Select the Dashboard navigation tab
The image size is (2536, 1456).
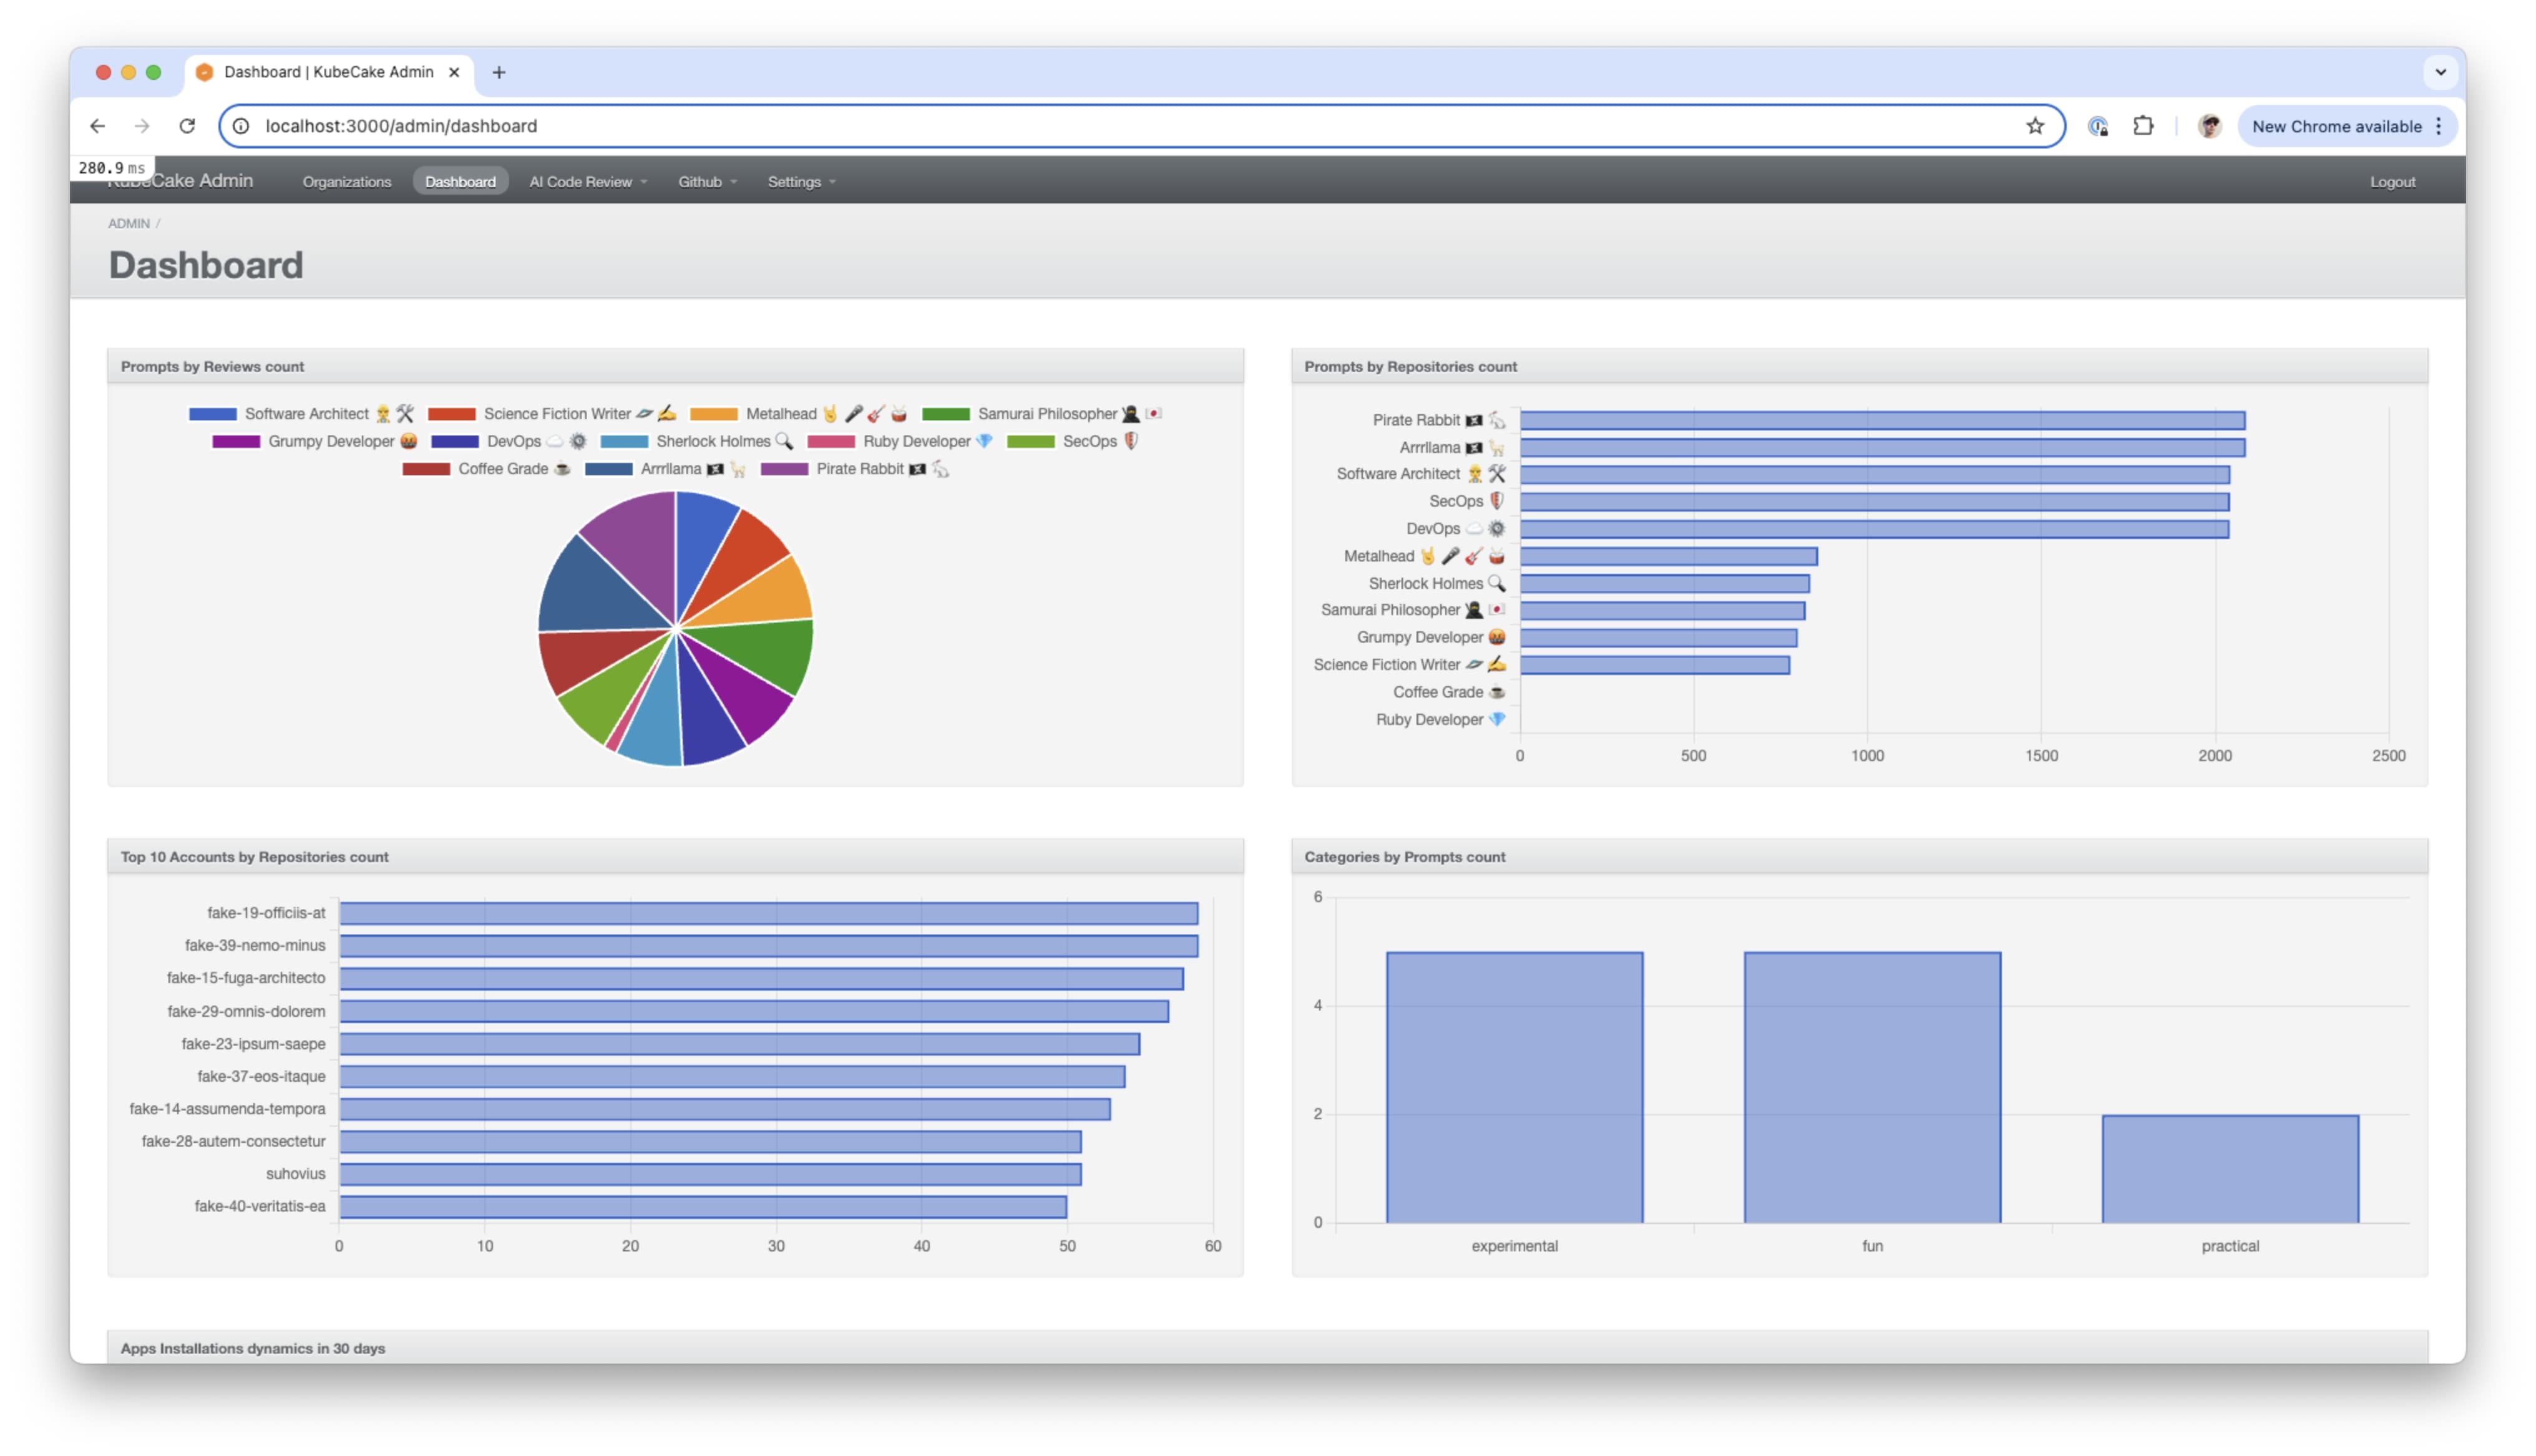(x=460, y=182)
